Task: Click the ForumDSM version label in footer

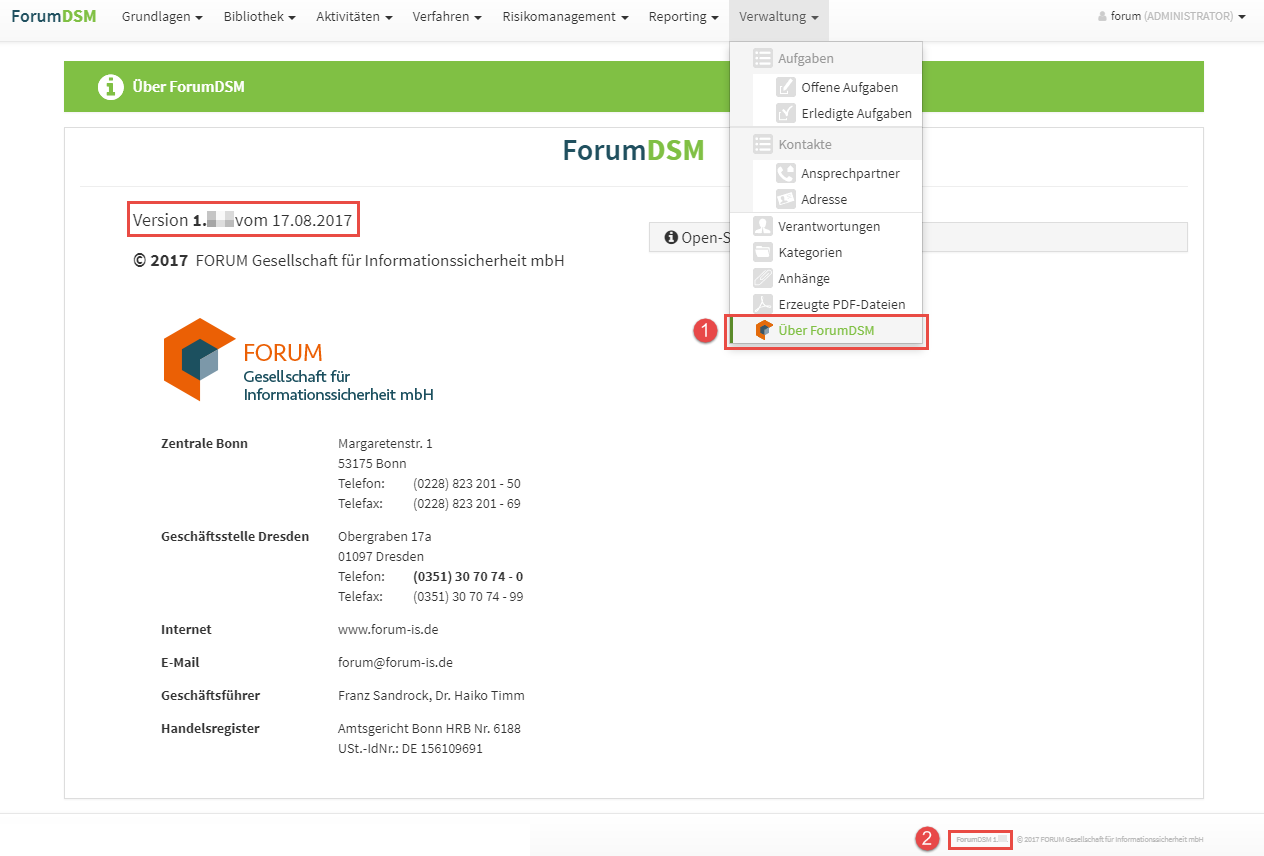Action: pyautogui.click(x=980, y=839)
